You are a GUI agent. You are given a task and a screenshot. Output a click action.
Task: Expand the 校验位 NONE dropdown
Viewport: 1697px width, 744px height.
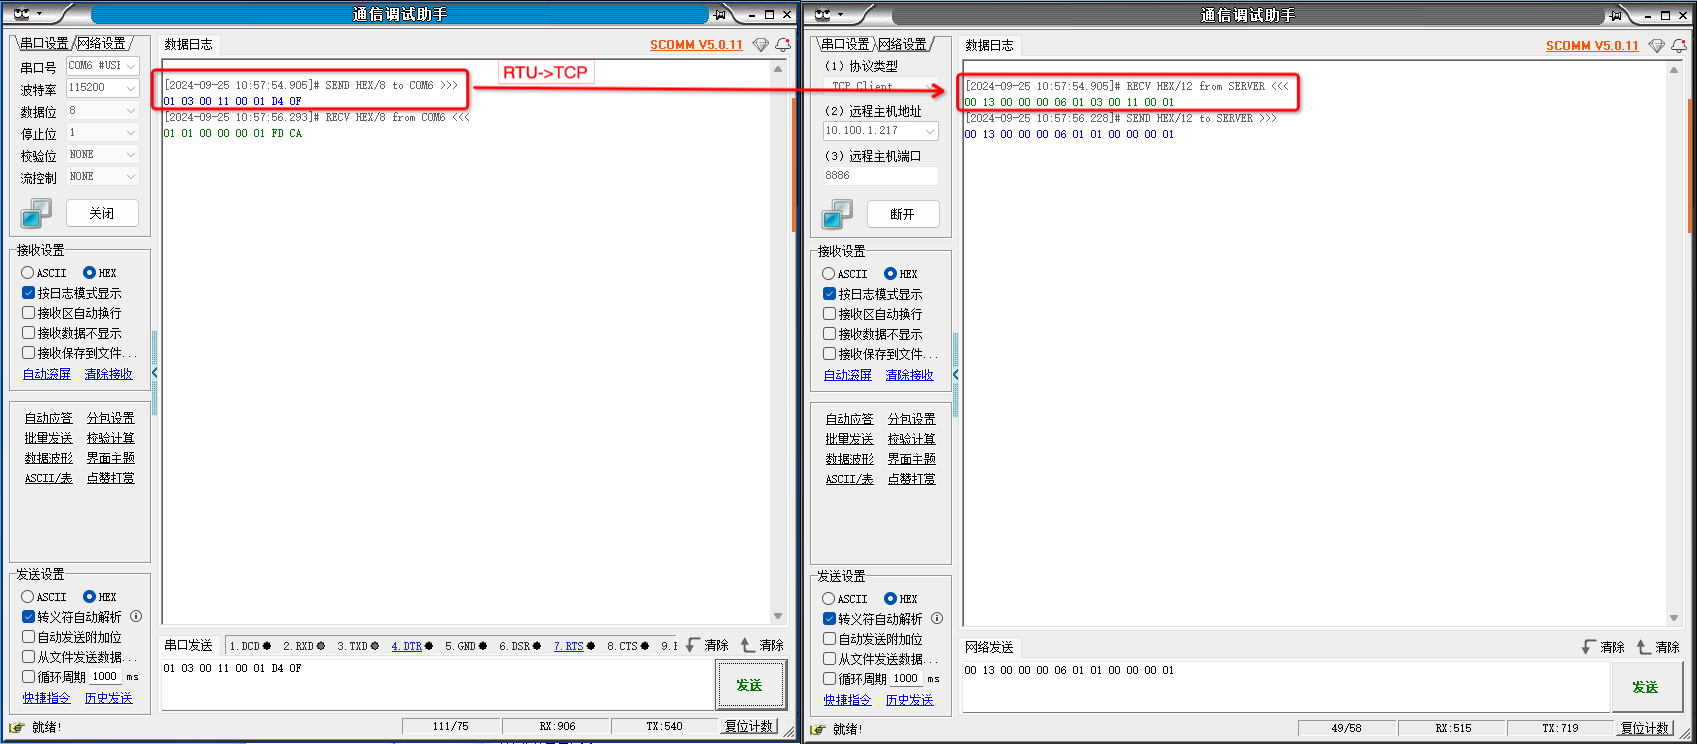(102, 155)
